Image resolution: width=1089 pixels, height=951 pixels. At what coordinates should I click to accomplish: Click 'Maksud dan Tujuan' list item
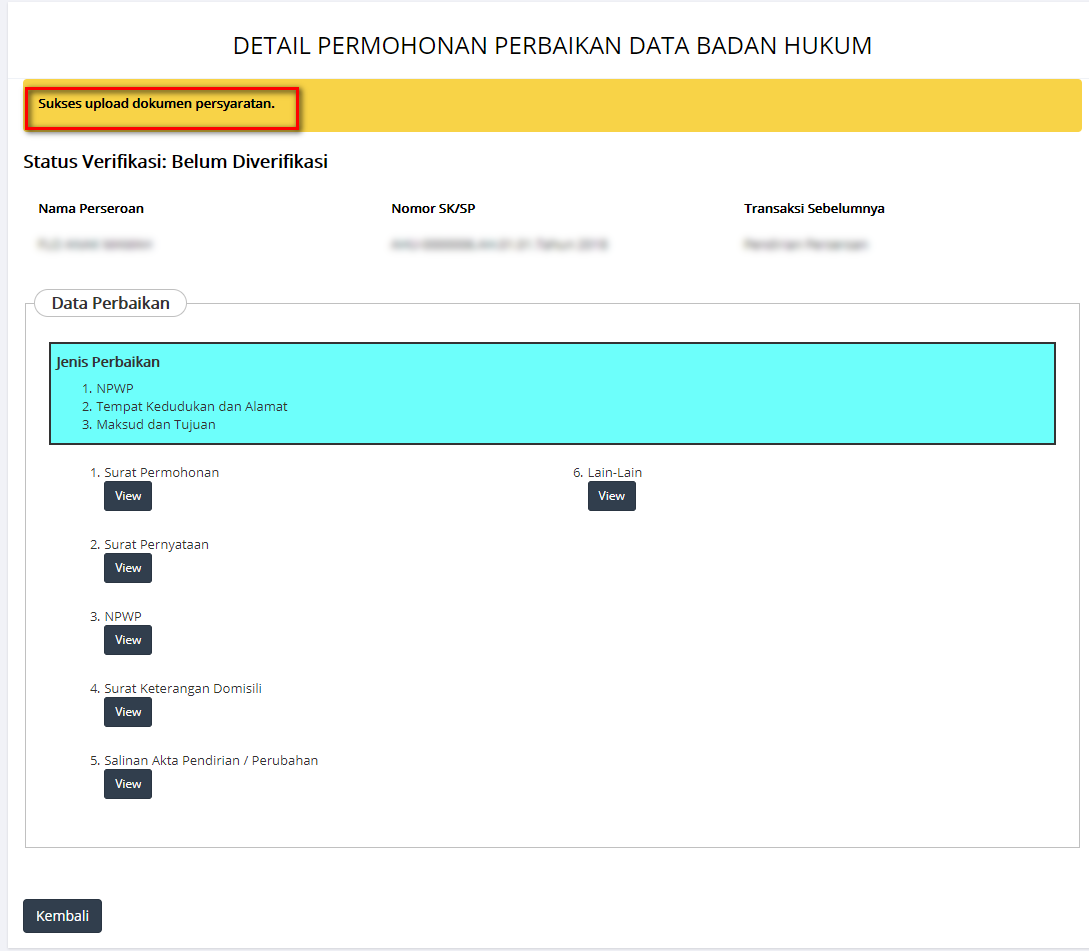coord(155,424)
